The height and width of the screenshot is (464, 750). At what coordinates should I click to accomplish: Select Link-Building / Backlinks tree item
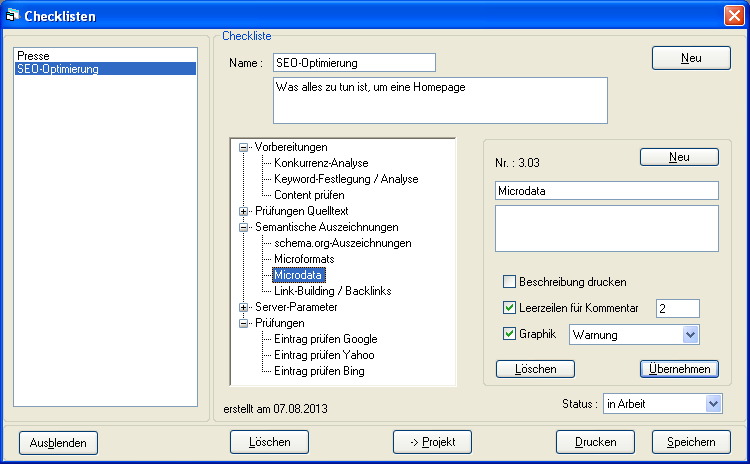[332, 291]
